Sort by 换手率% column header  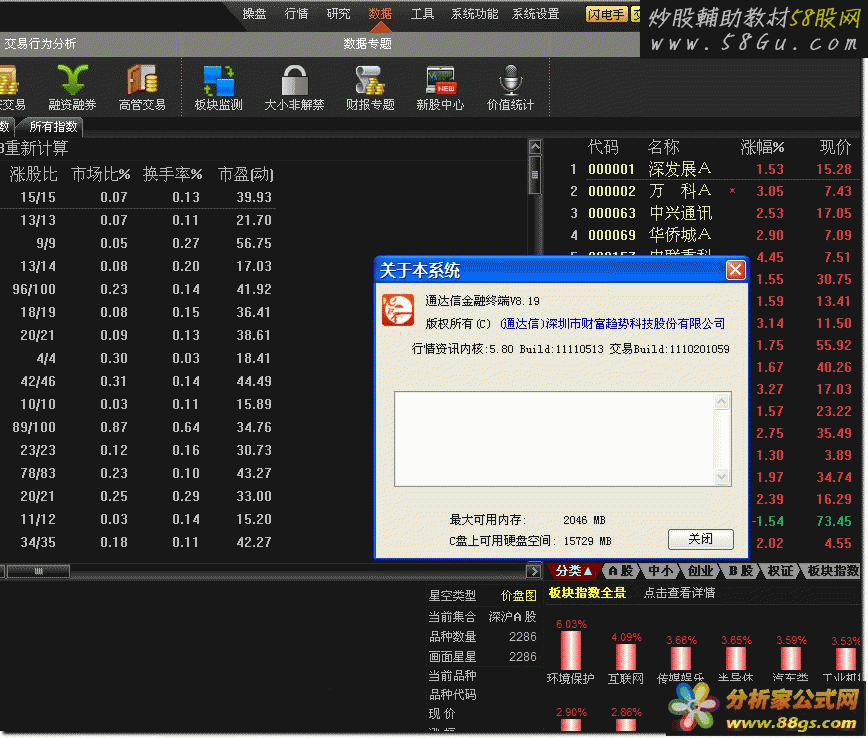172,174
